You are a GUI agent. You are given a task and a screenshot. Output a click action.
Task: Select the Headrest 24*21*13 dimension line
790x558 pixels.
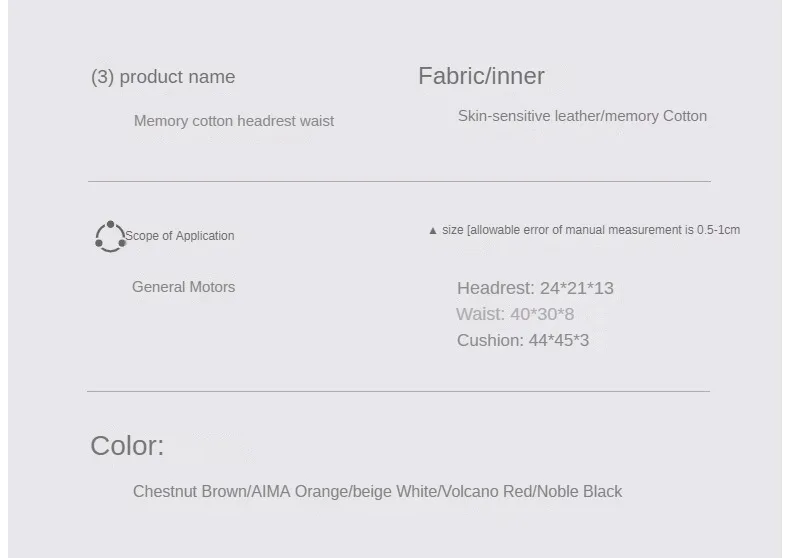pos(535,288)
